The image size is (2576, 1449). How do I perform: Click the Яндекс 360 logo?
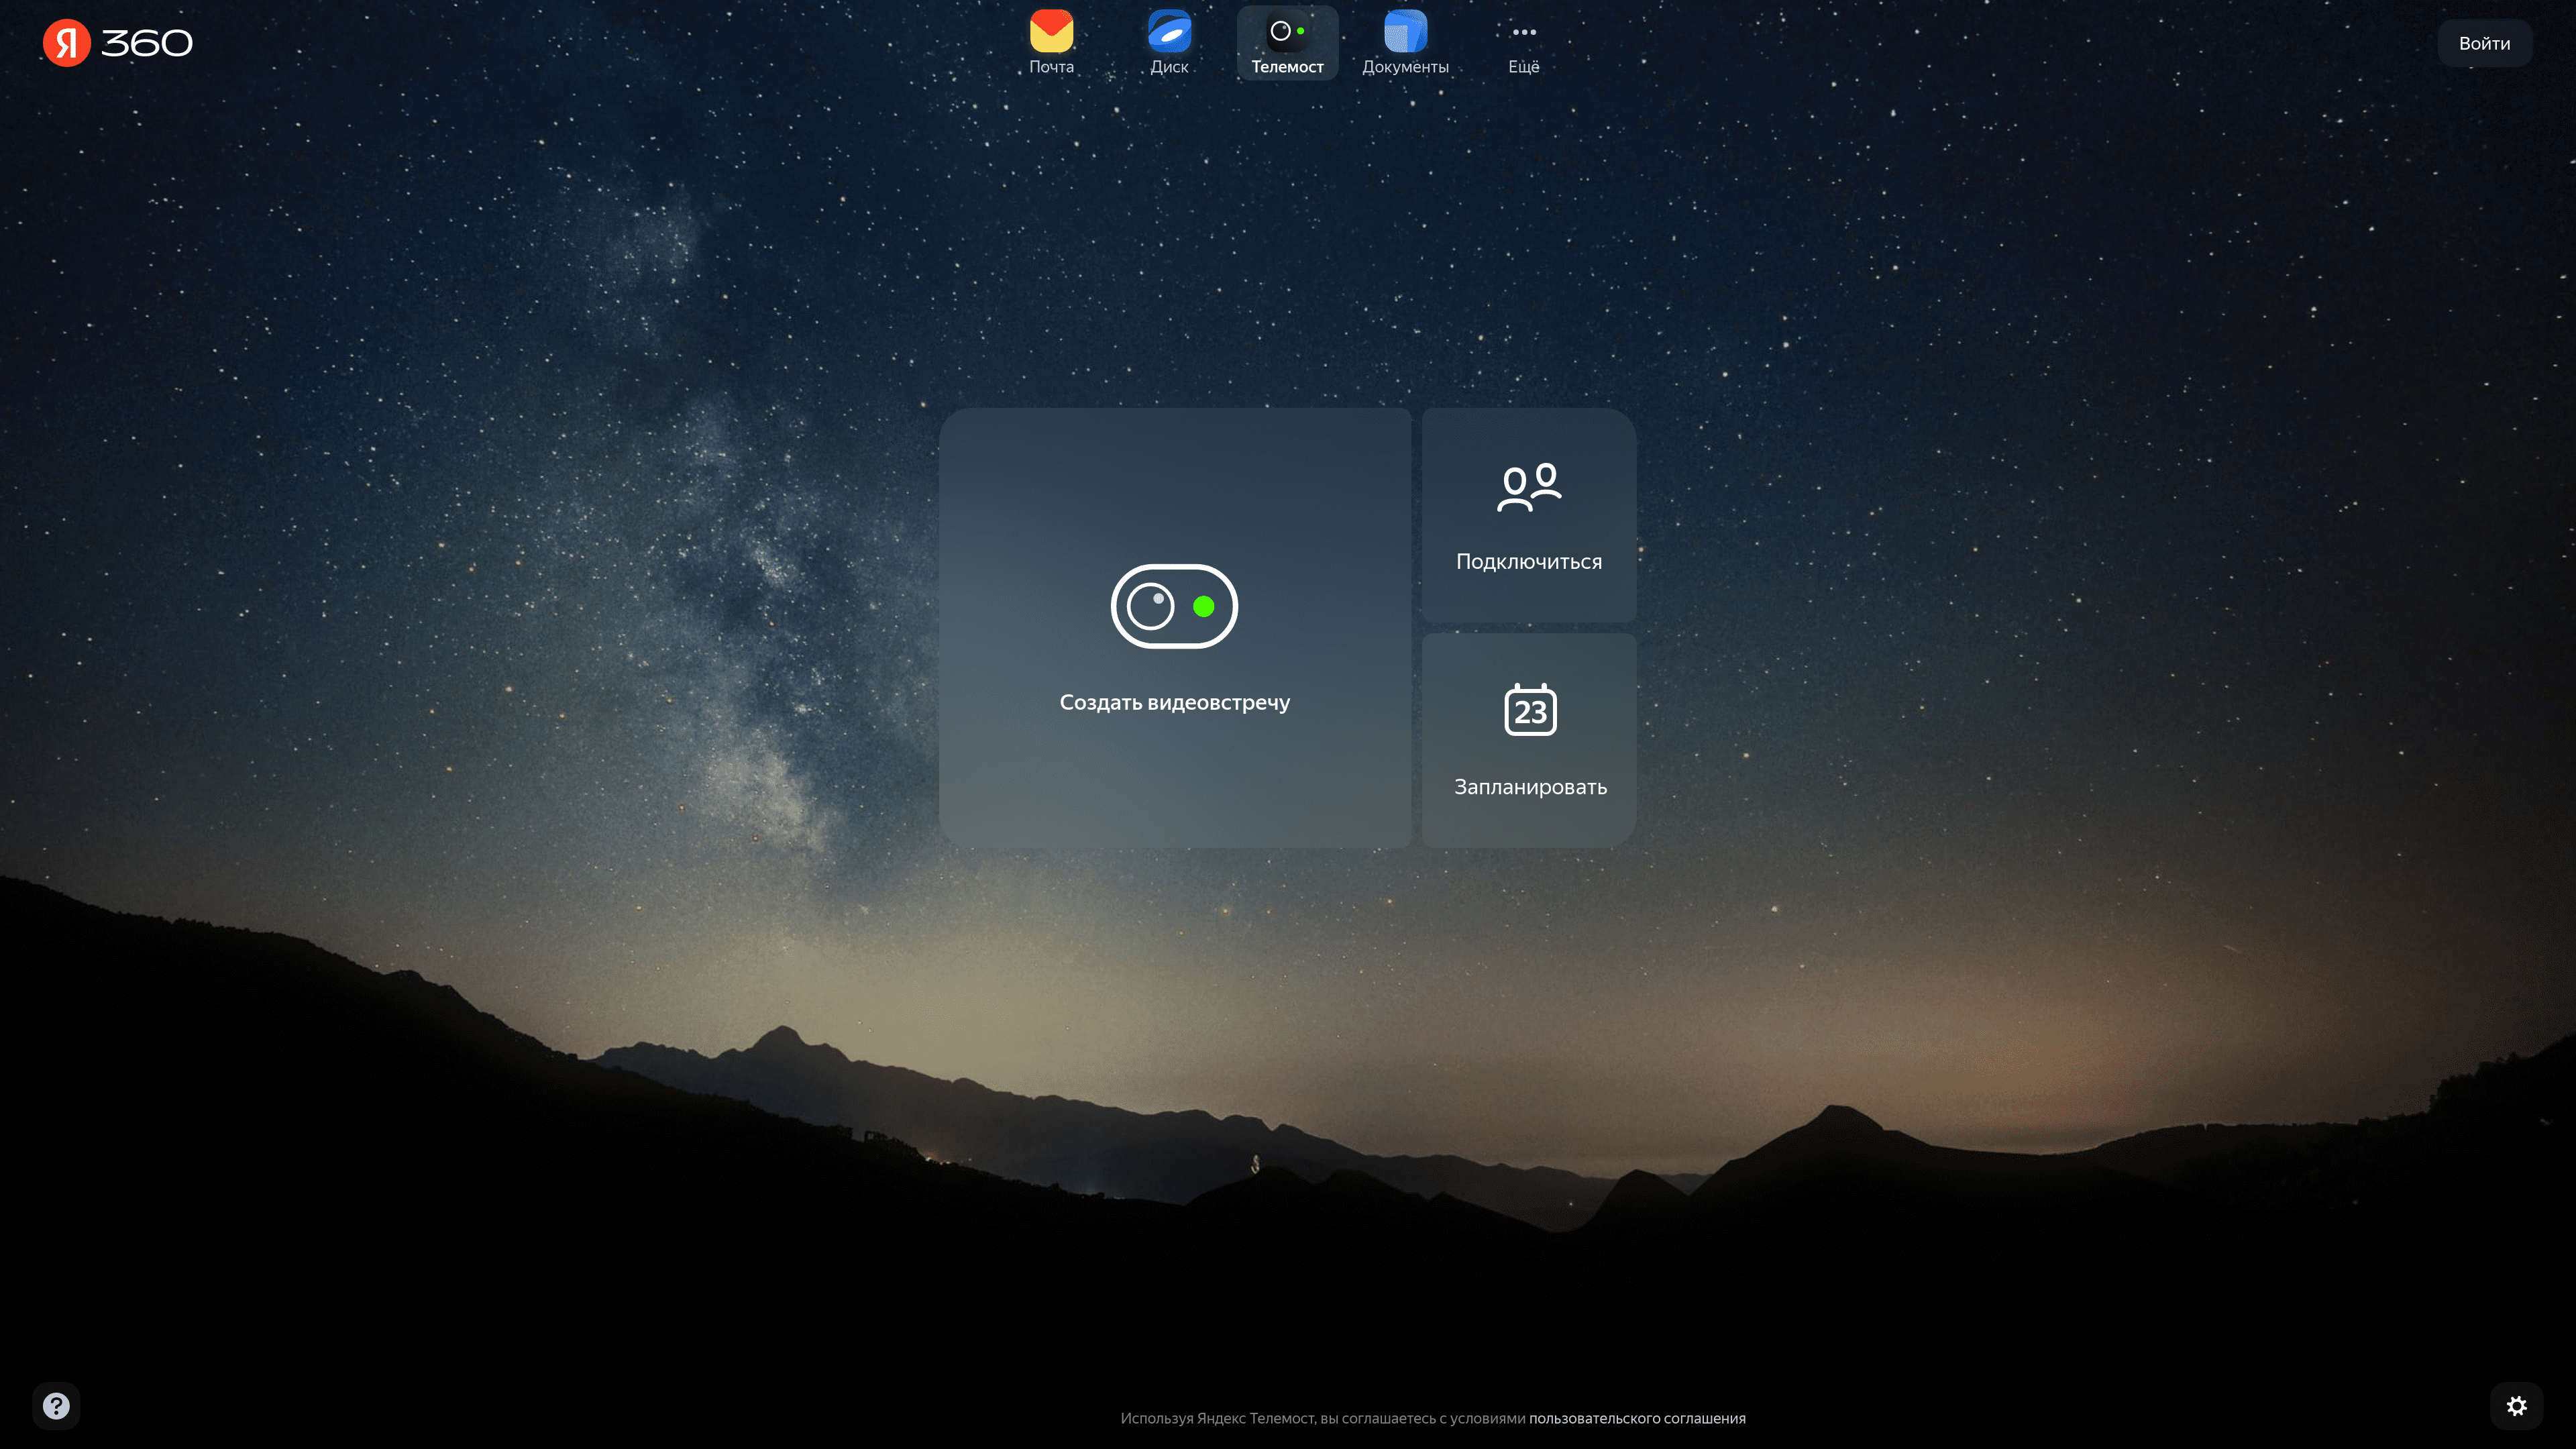point(118,43)
